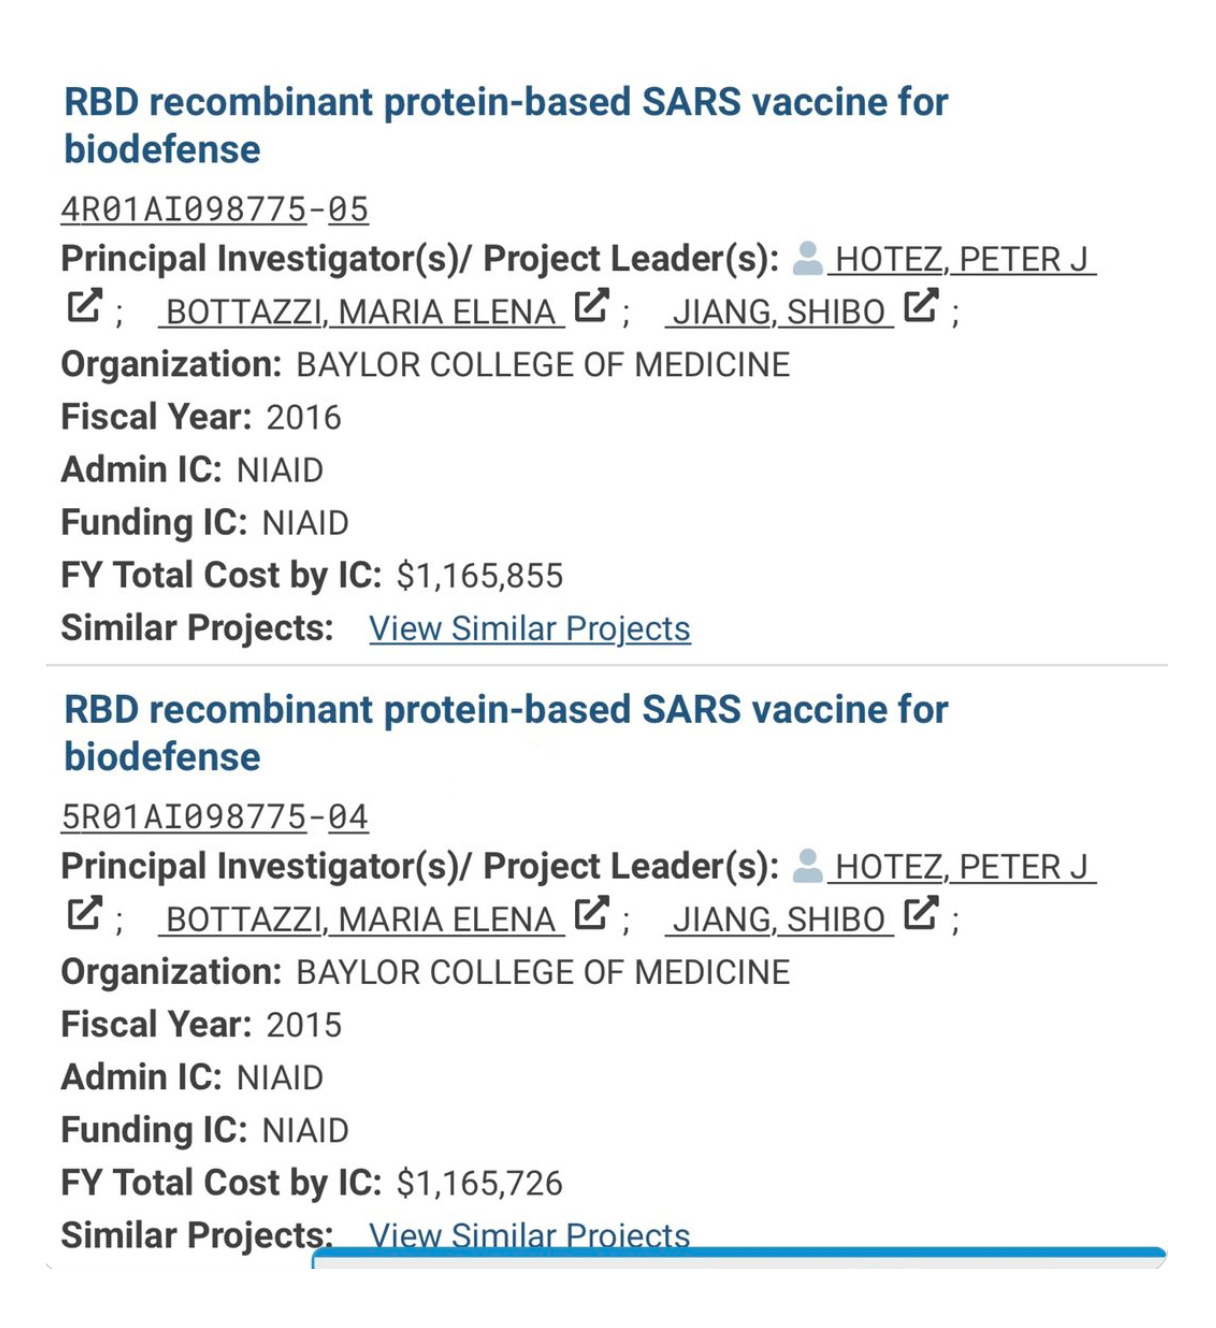Click external link icon beside BOTTAZZI in 5R01AI098775-04 entry

tap(591, 913)
